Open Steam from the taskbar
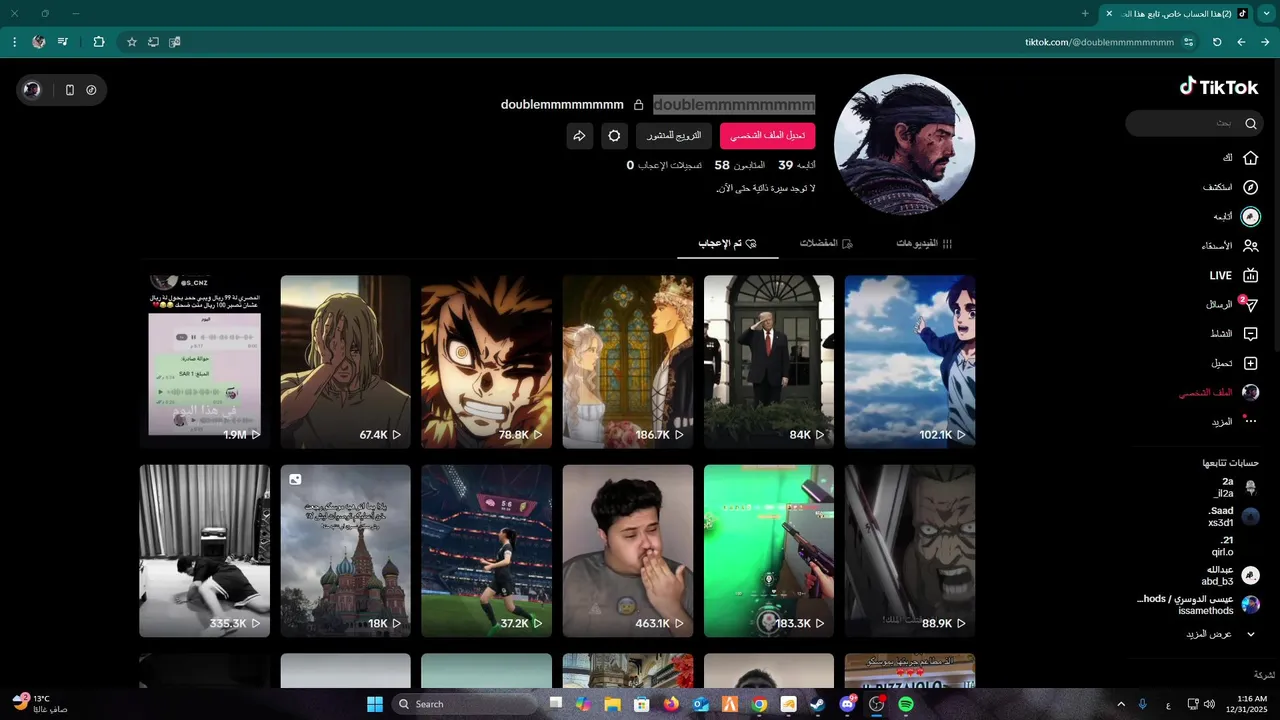The width and height of the screenshot is (1280, 720). coord(818,704)
